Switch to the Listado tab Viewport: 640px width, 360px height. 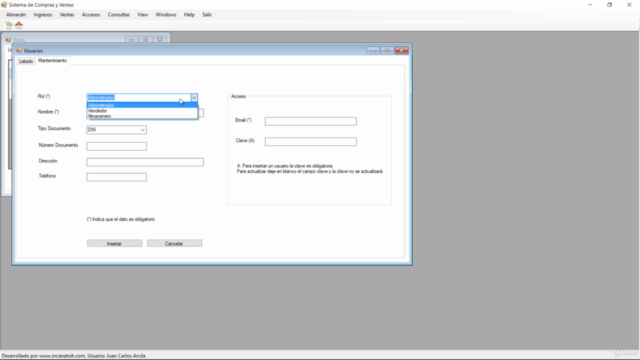click(26, 61)
